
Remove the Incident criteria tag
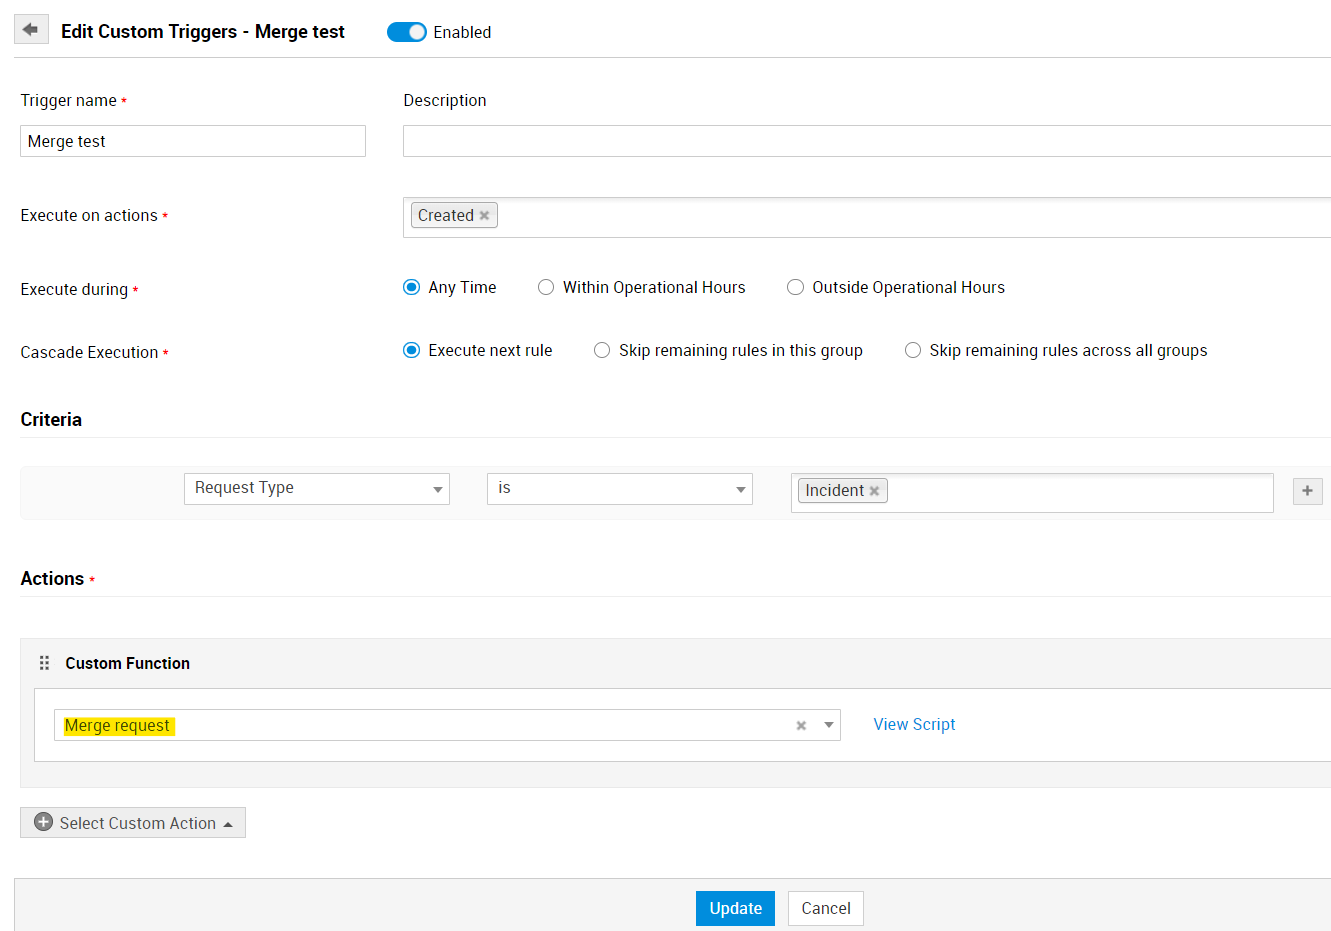(x=874, y=491)
